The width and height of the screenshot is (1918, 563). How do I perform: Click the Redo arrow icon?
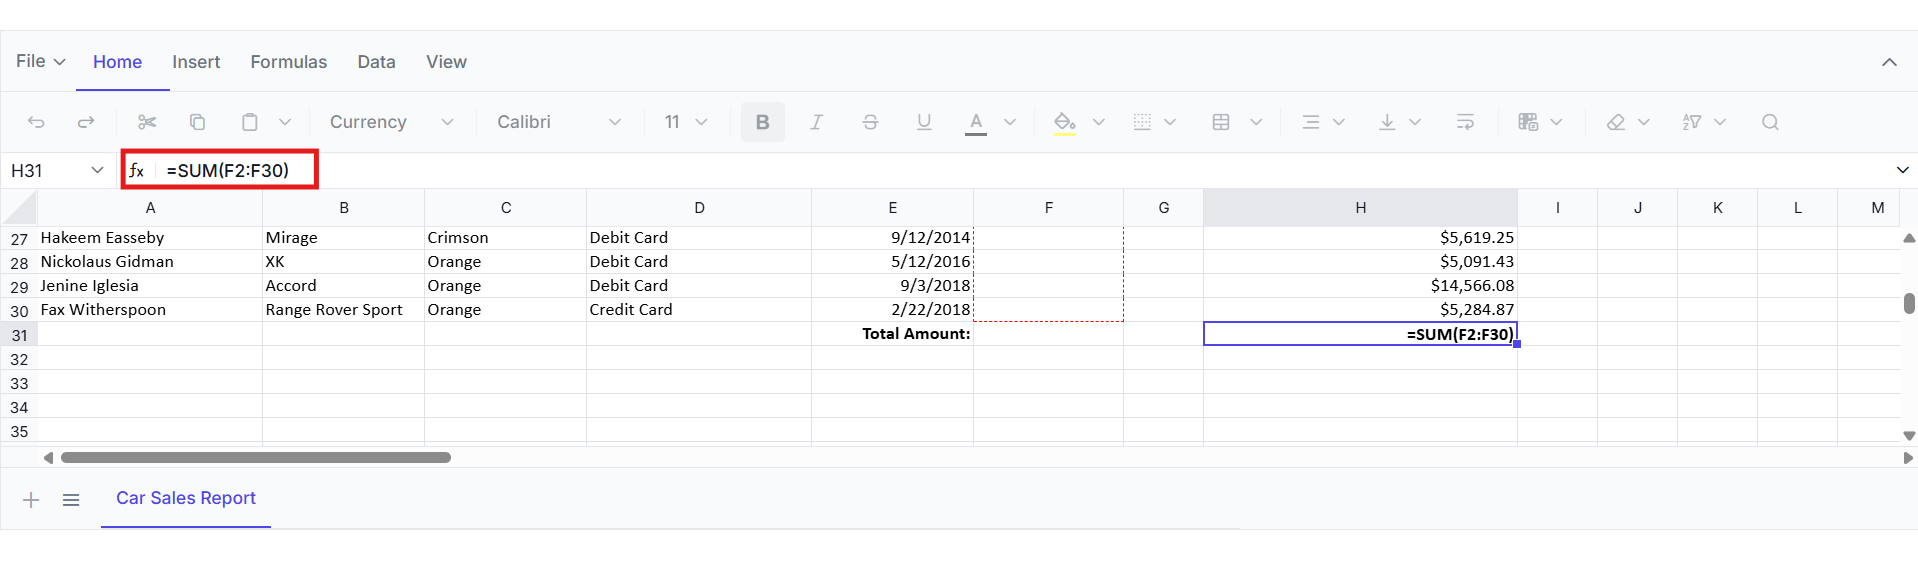click(86, 122)
